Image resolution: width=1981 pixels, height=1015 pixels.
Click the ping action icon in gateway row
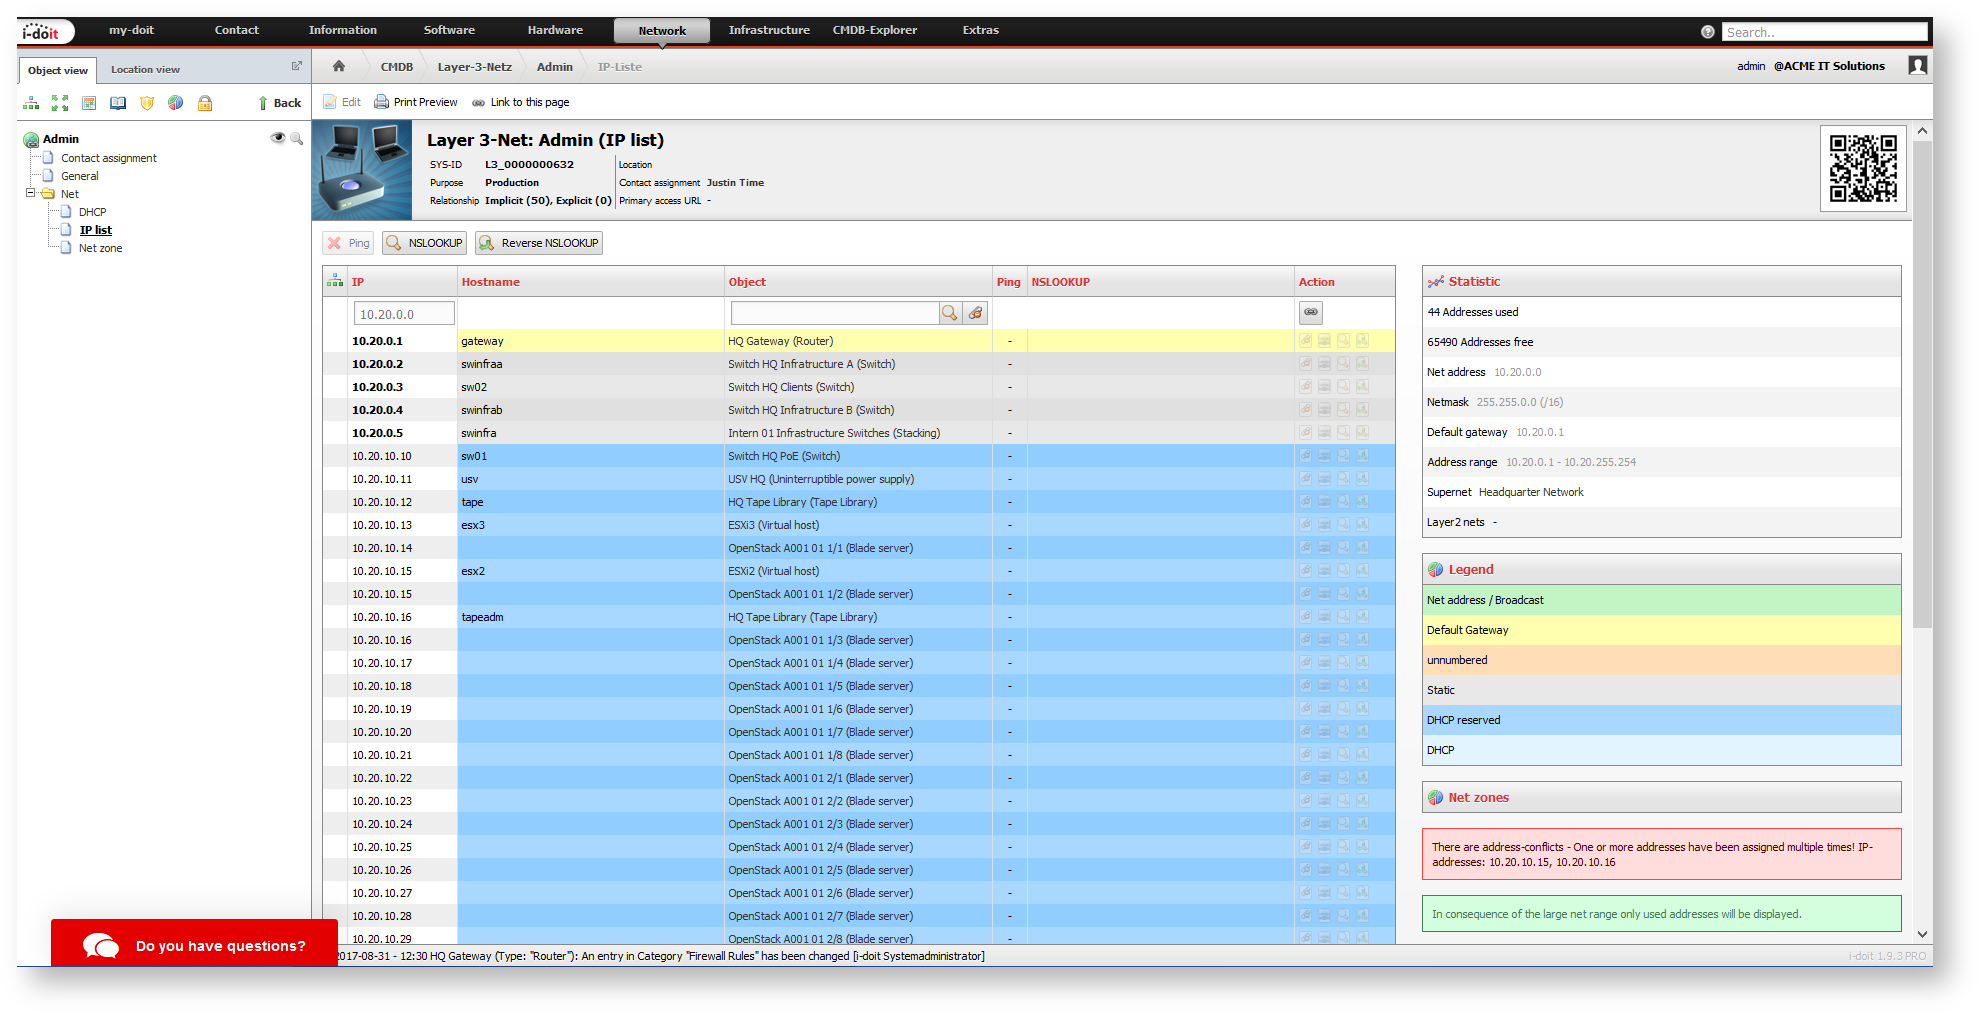coord(1305,340)
